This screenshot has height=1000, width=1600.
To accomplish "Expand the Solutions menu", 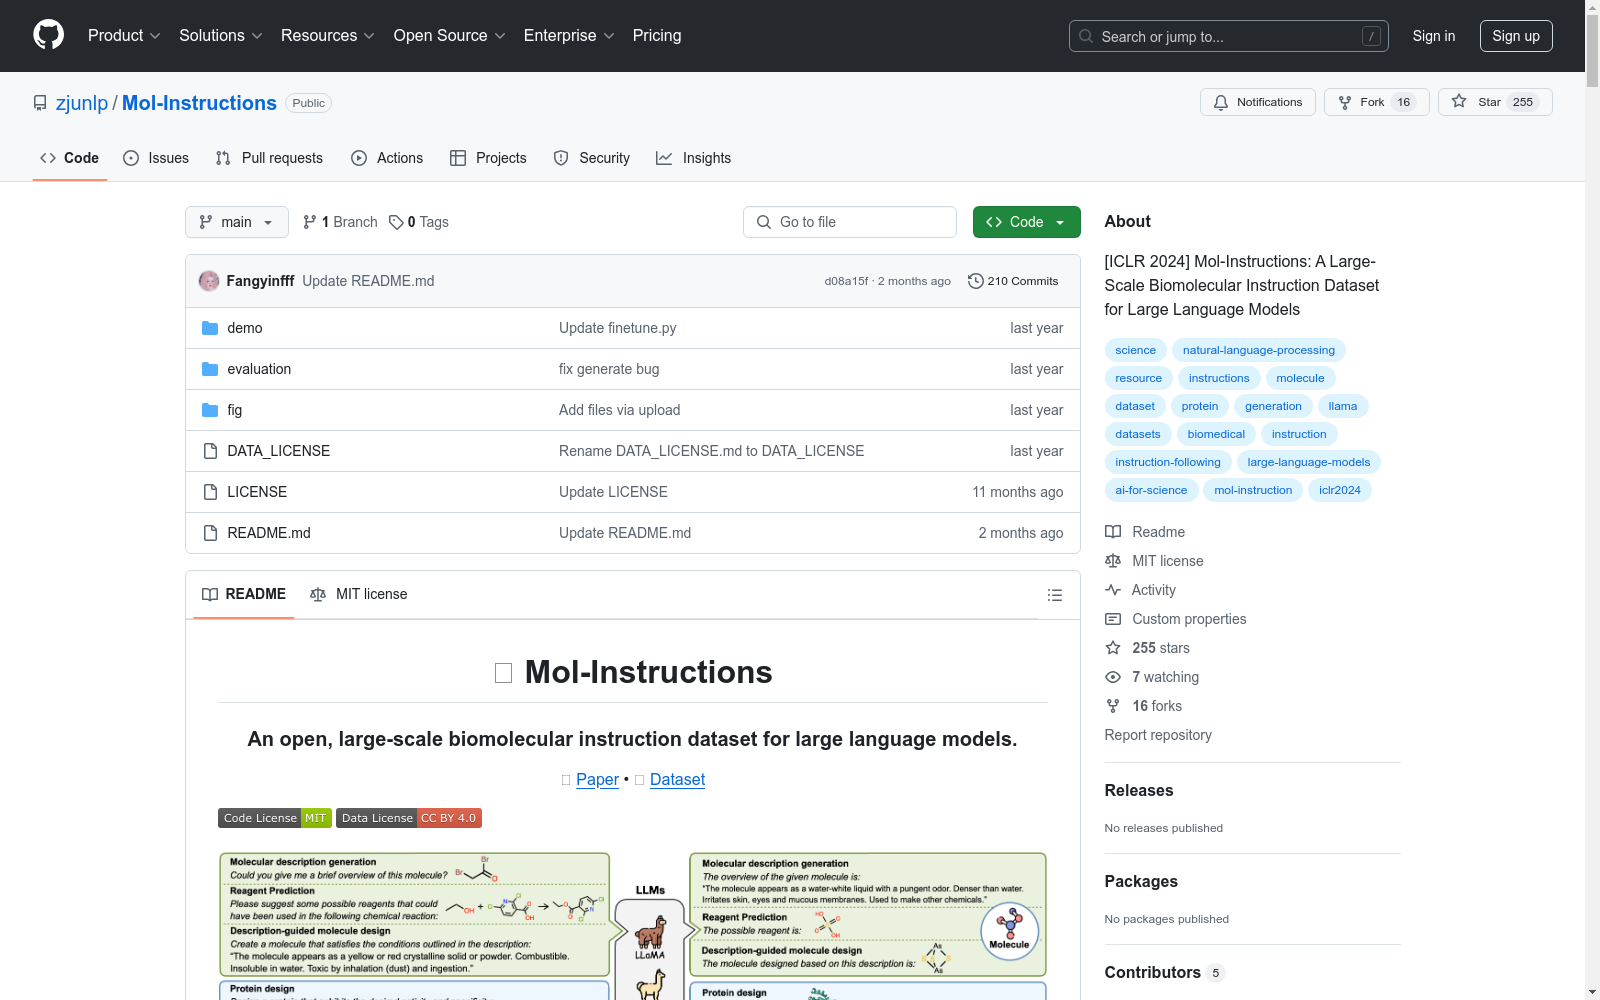I will pyautogui.click(x=221, y=36).
